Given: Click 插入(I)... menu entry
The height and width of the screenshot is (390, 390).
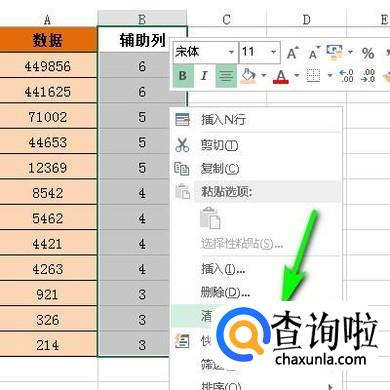Looking at the screenshot, I should [x=223, y=269].
